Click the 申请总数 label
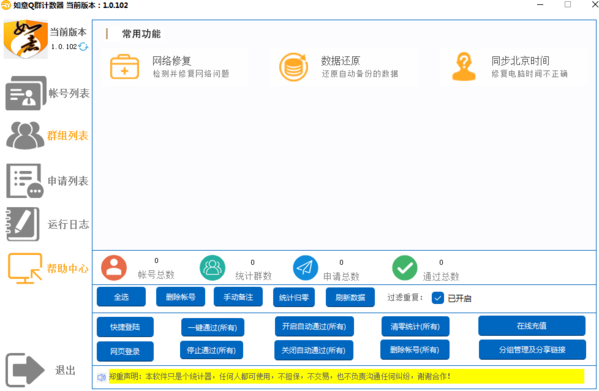Screen dimensions: 599x391 [342, 276]
